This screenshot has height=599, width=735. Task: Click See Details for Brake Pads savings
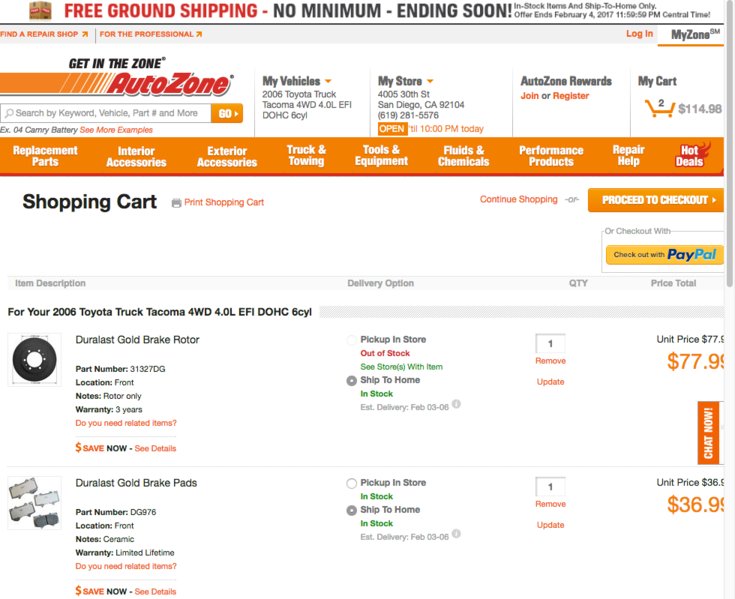click(155, 592)
